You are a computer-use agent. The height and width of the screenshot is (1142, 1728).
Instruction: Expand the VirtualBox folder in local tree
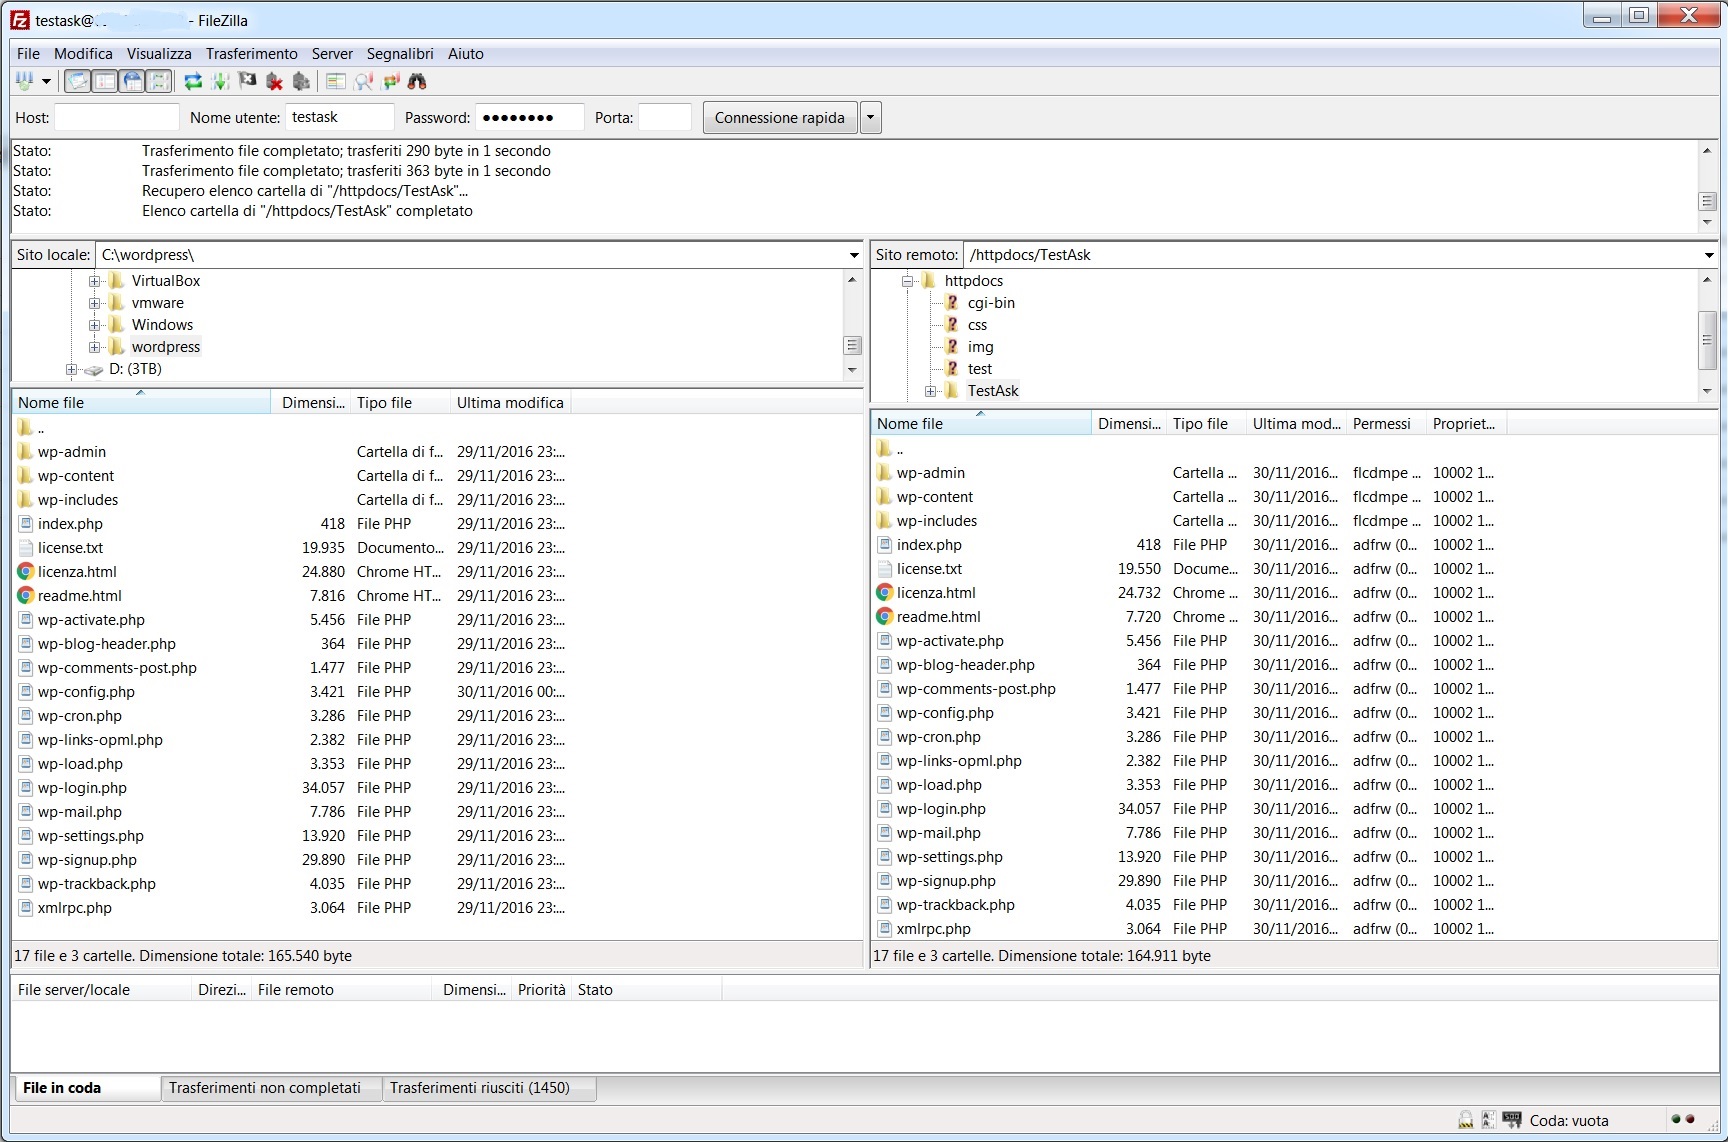pyautogui.click(x=95, y=281)
